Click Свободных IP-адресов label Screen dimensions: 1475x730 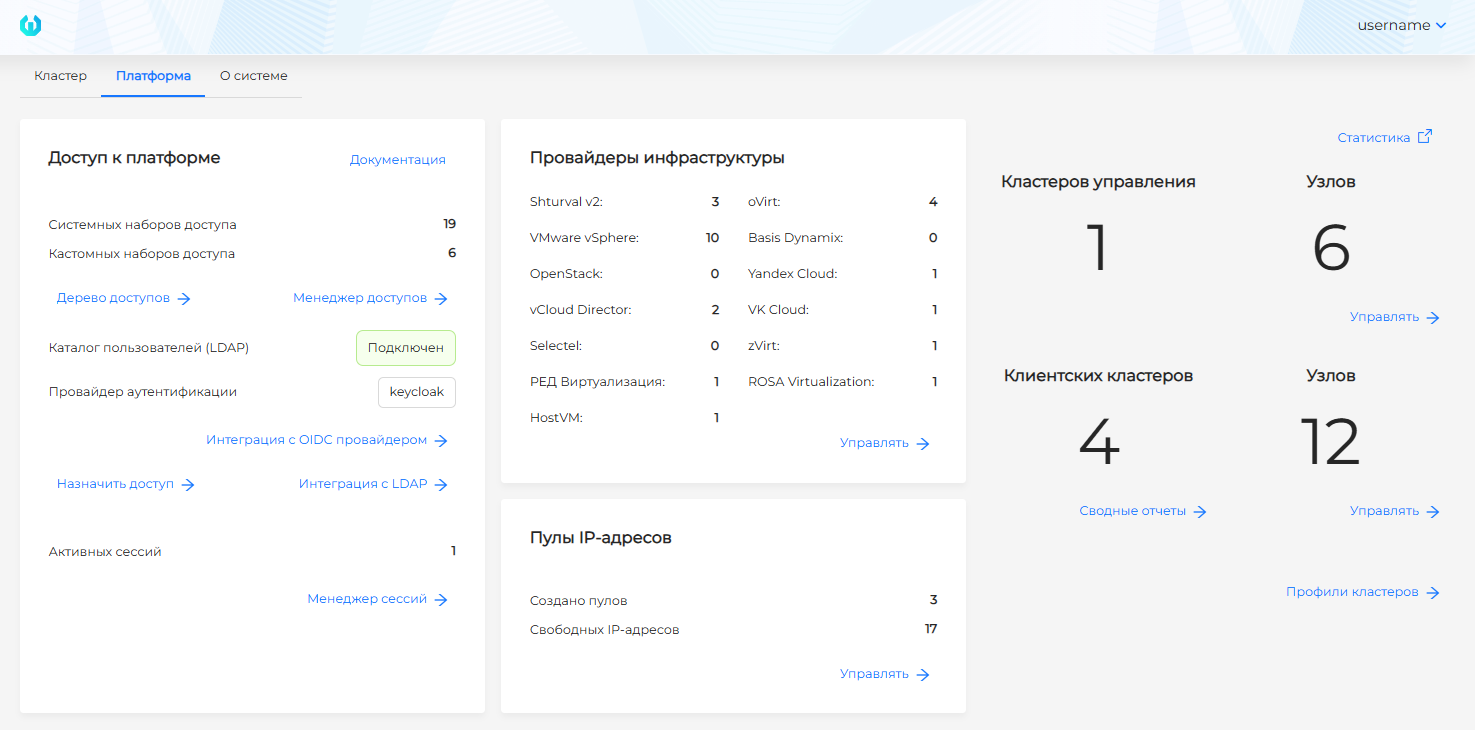[604, 630]
